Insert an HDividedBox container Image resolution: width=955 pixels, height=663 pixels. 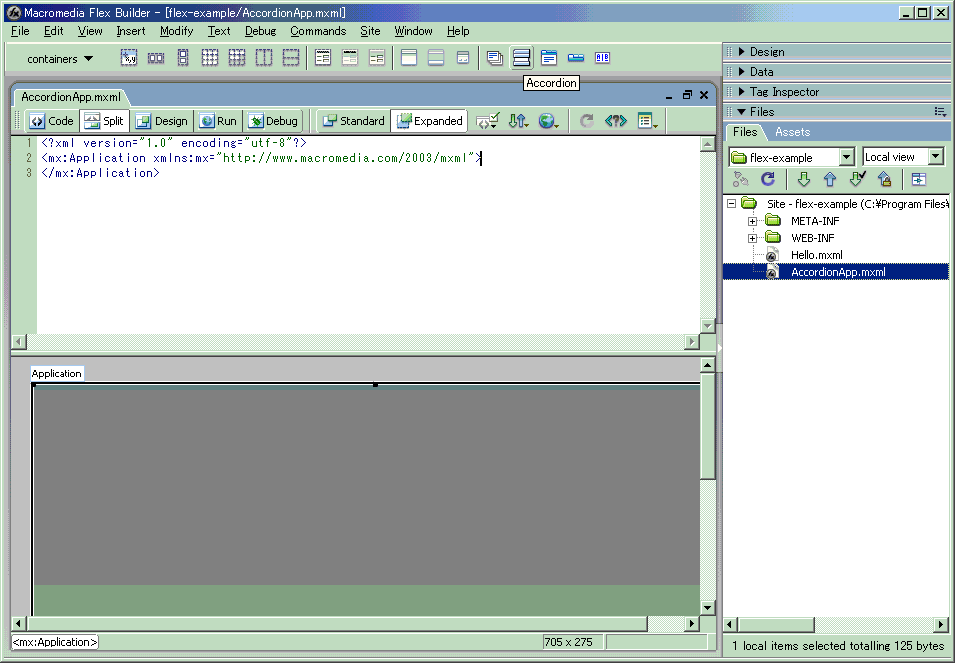click(264, 58)
